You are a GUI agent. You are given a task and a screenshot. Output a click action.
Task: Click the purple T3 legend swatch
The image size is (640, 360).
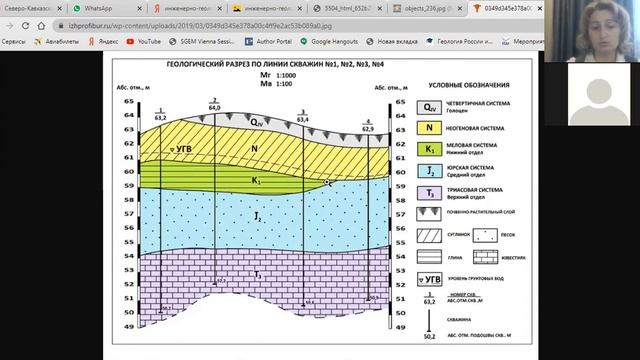tap(429, 193)
